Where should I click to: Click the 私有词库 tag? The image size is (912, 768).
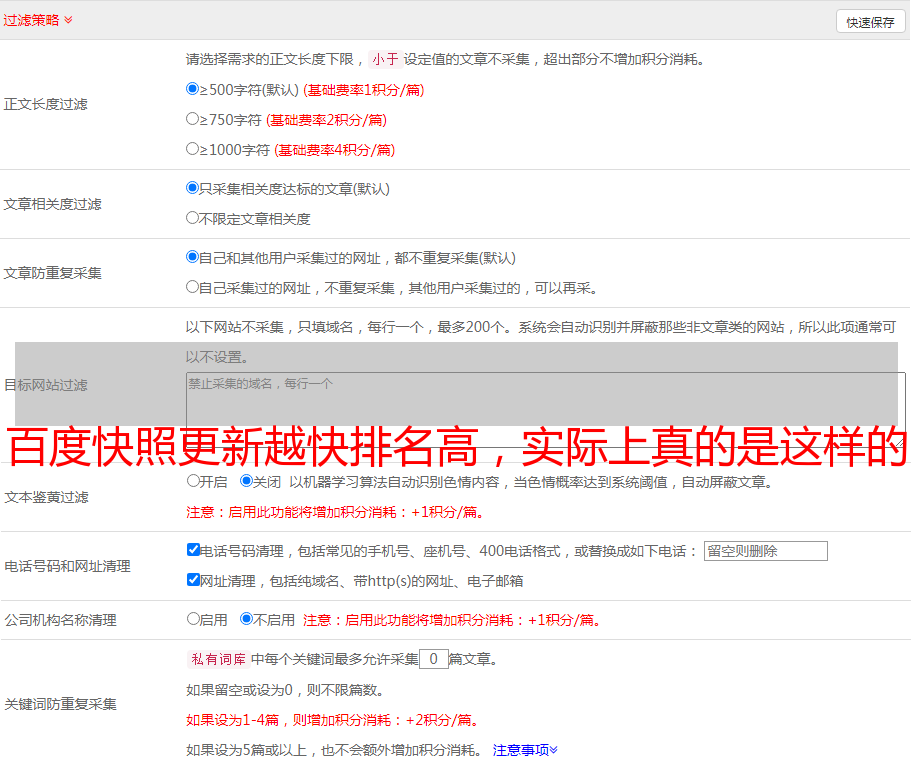pyautogui.click(x=219, y=659)
